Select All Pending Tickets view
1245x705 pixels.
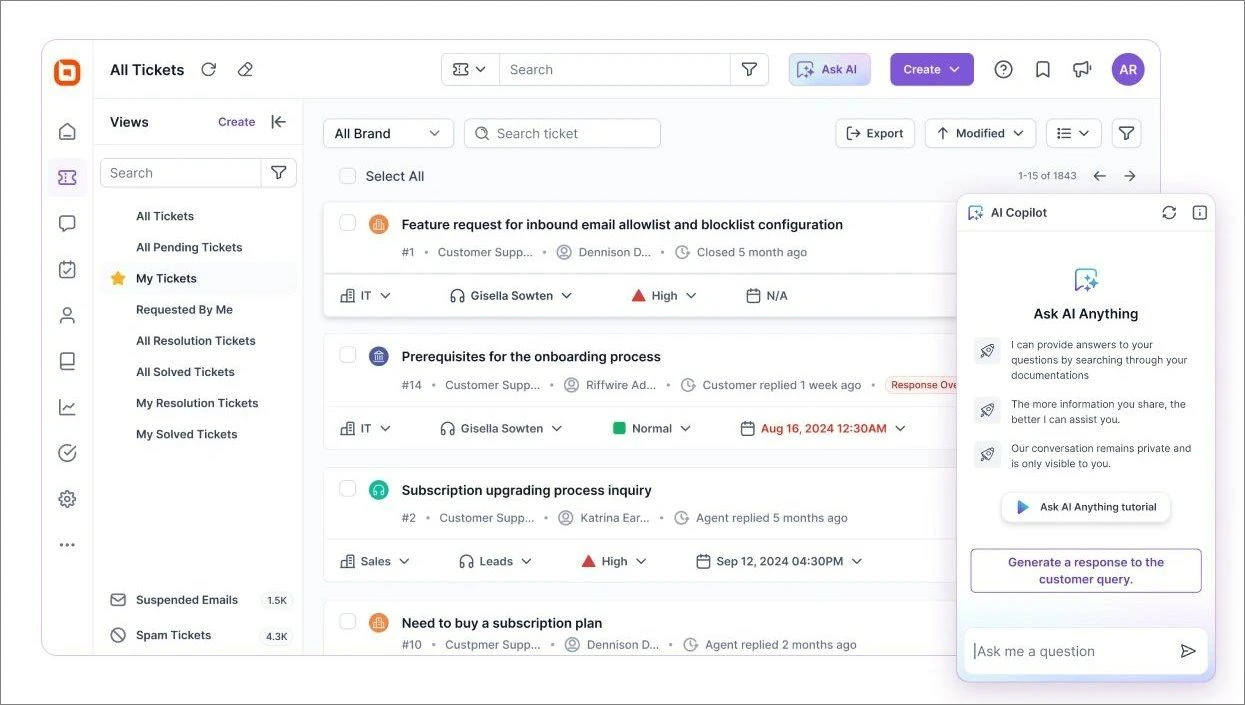[189, 247]
